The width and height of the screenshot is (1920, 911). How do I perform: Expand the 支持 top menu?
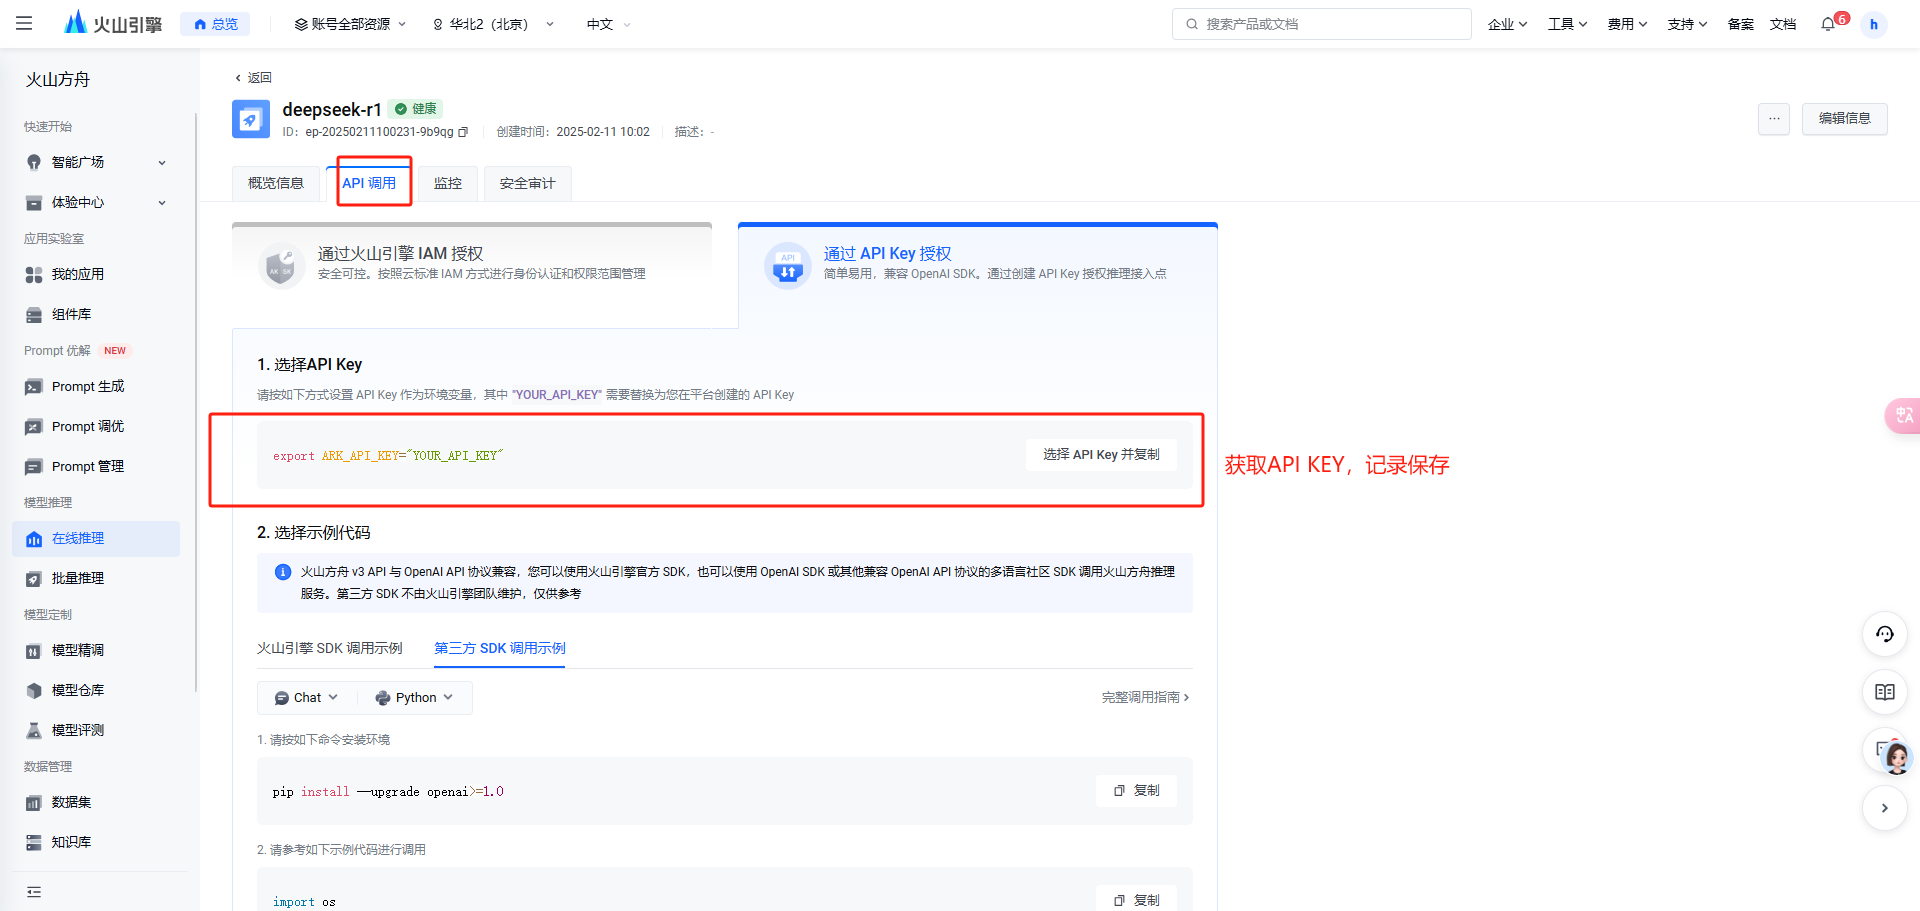1687,24
